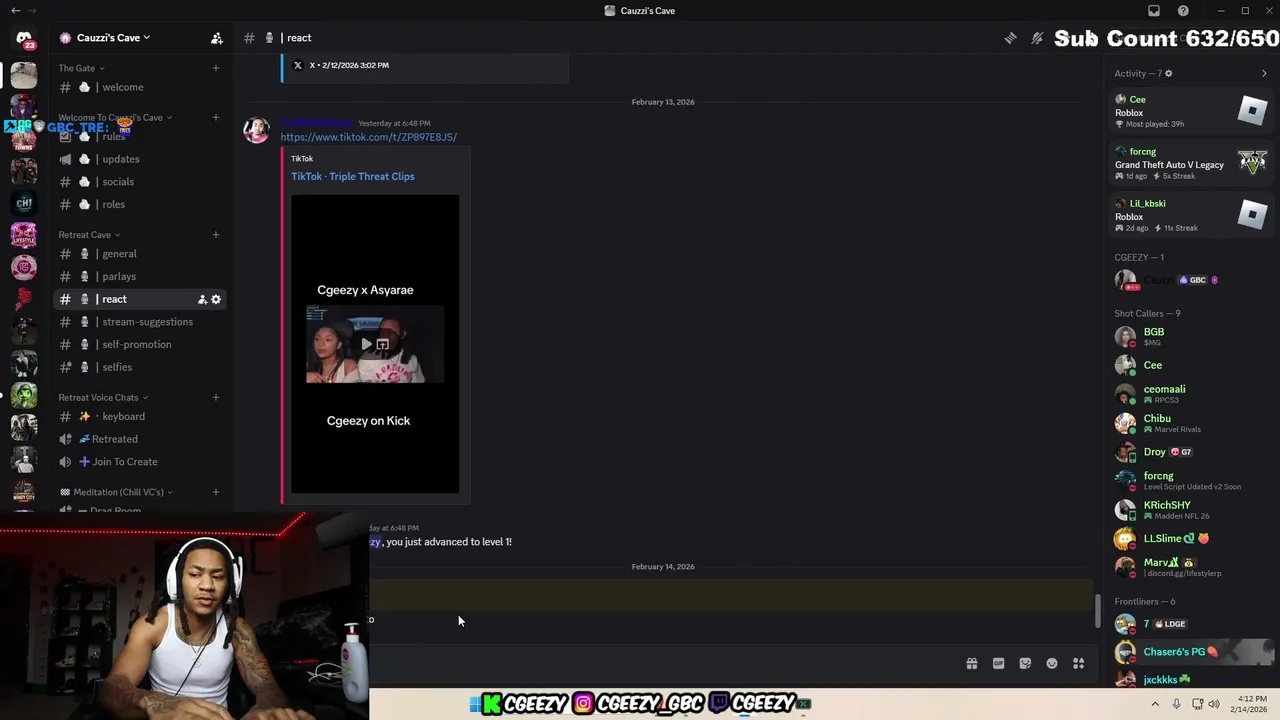Collapse Welcome To Cauzzi's Cave category

coord(114,117)
